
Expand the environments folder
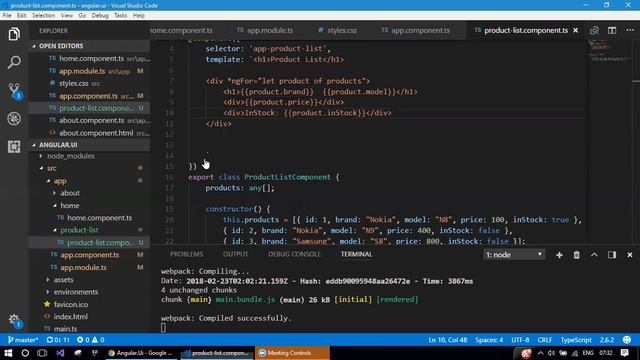[x=76, y=292]
